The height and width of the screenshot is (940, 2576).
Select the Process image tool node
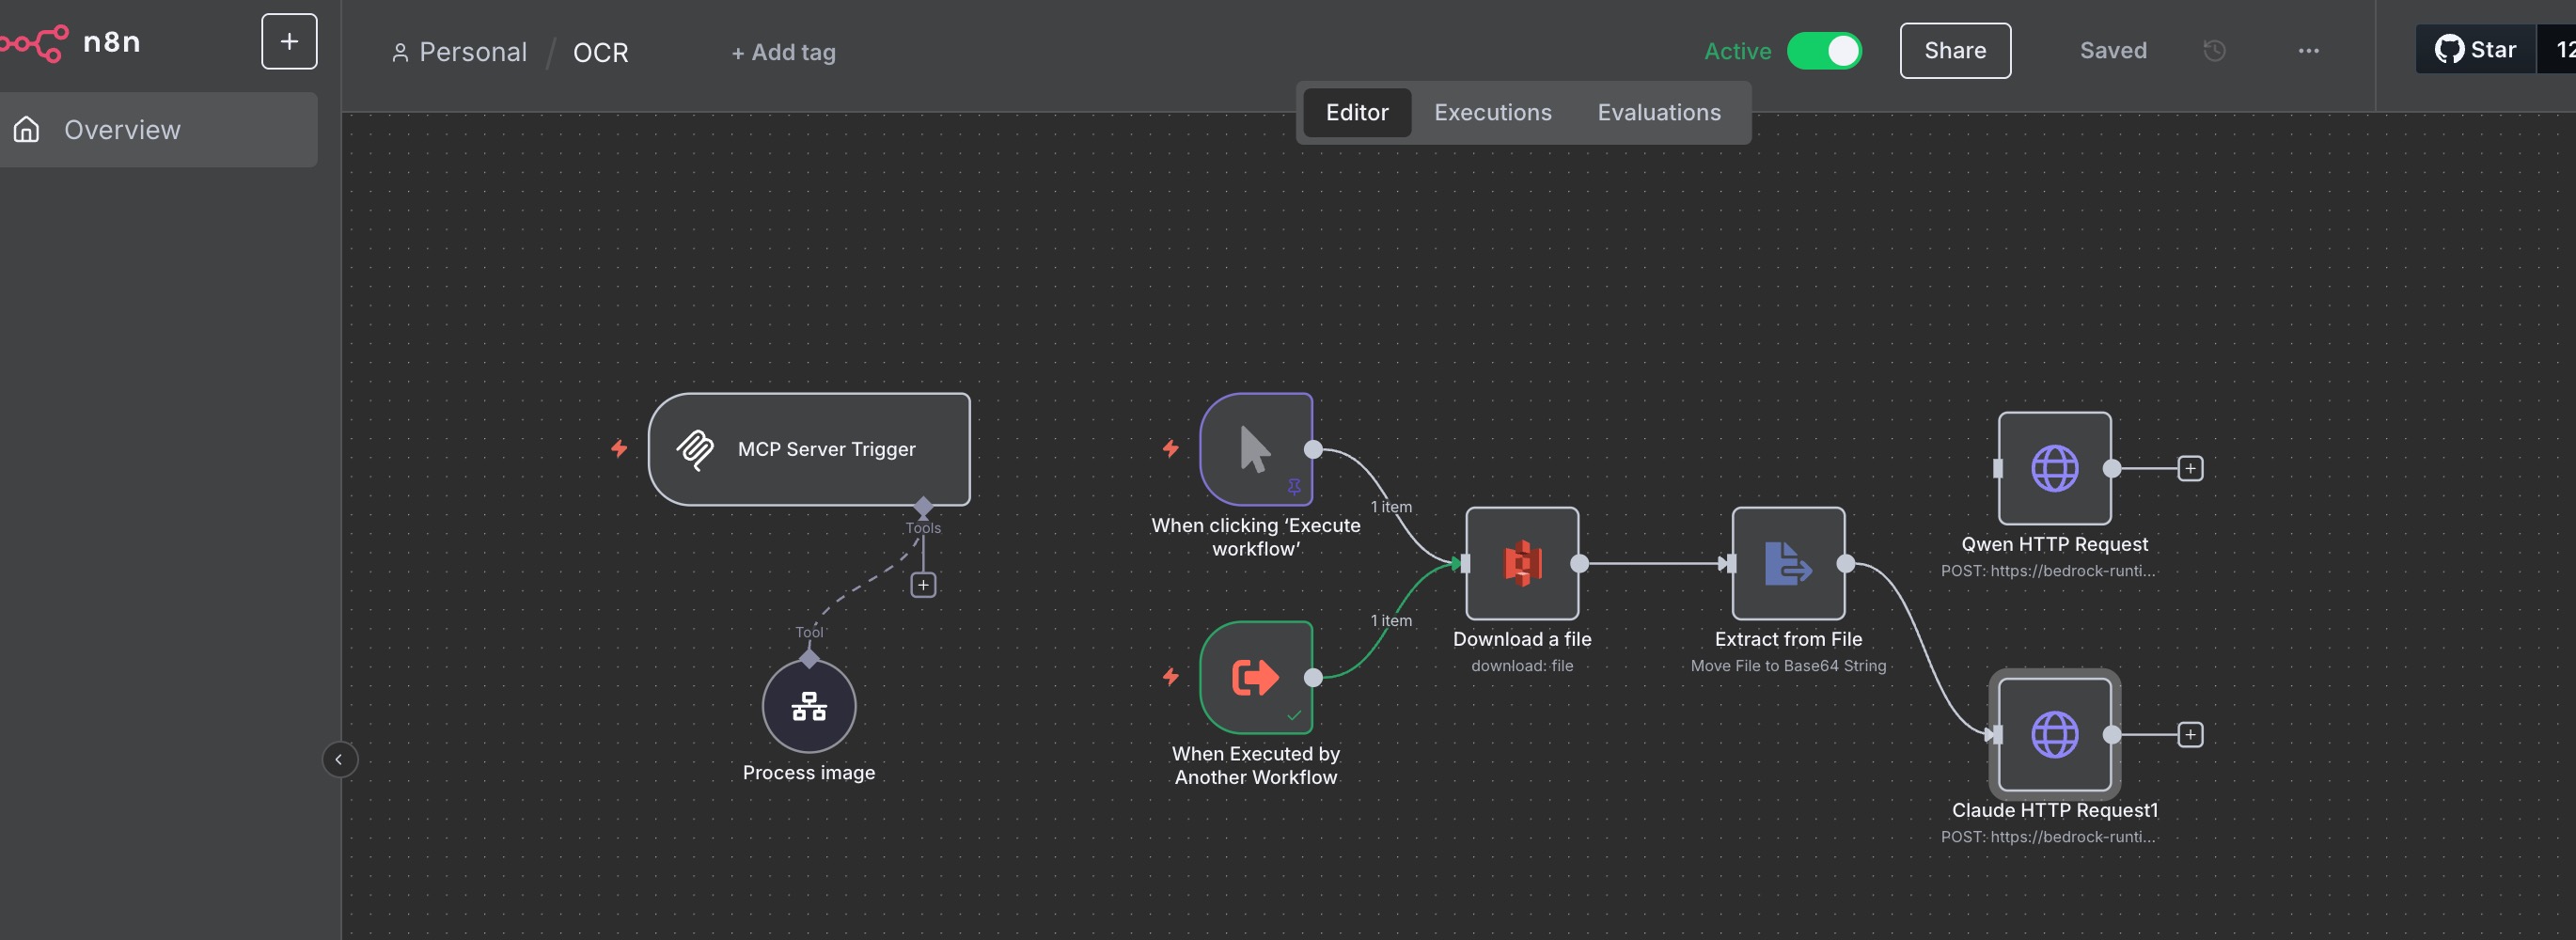pos(808,706)
